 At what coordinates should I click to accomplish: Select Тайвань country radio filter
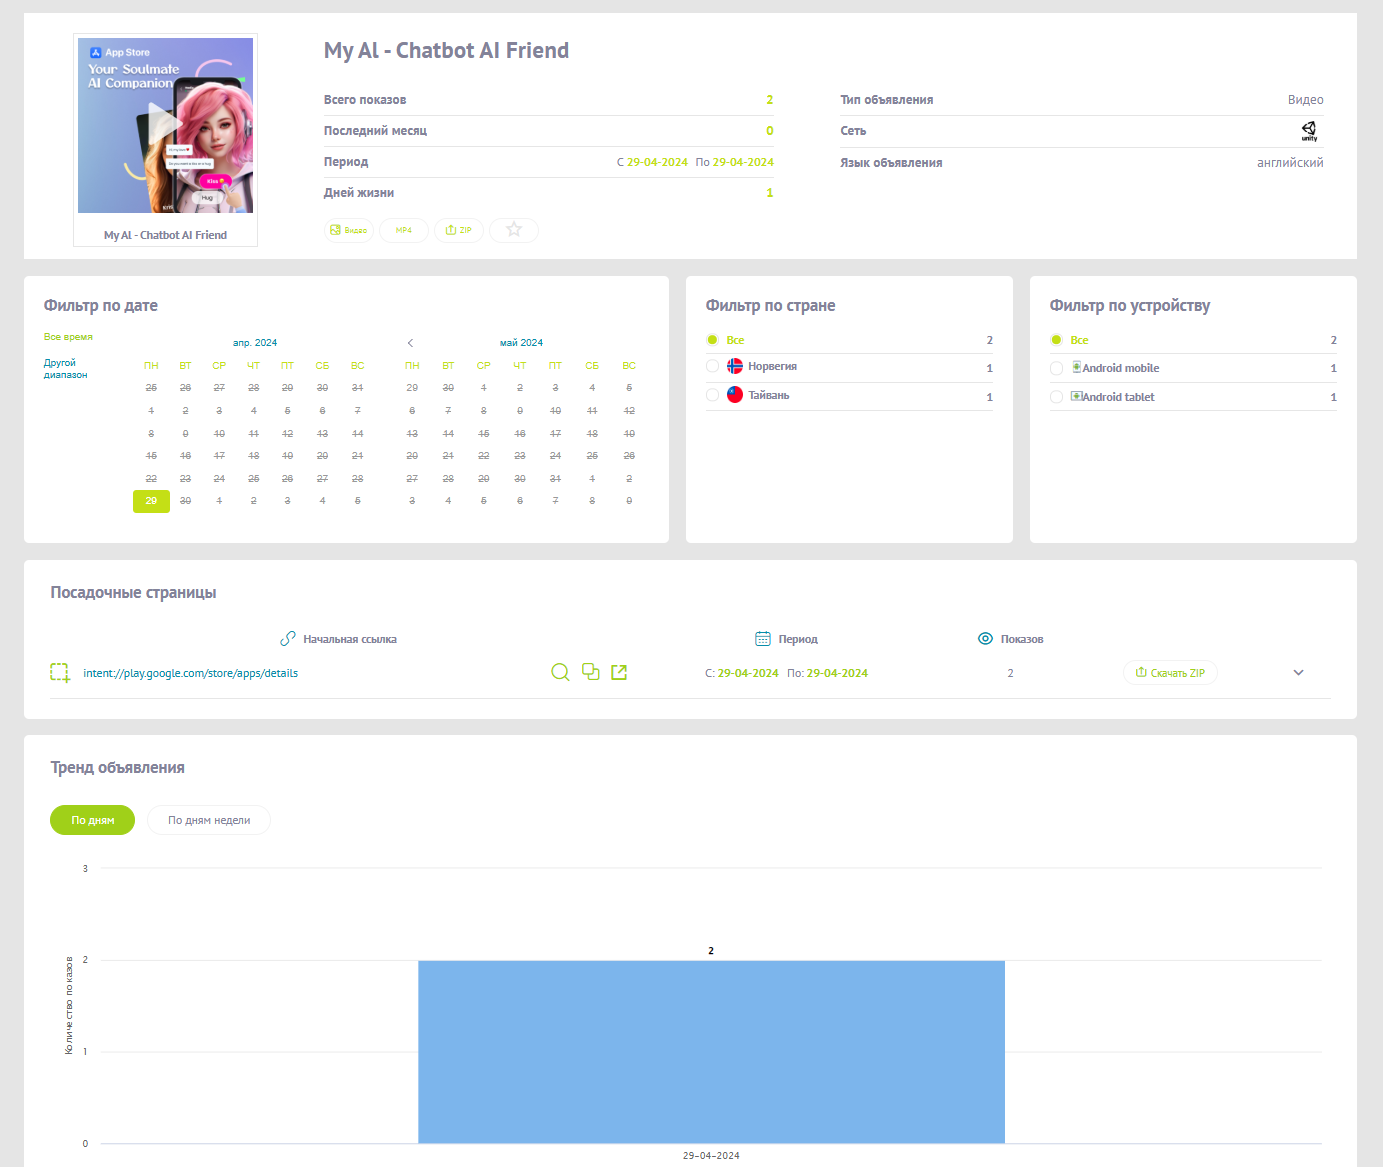[713, 395]
